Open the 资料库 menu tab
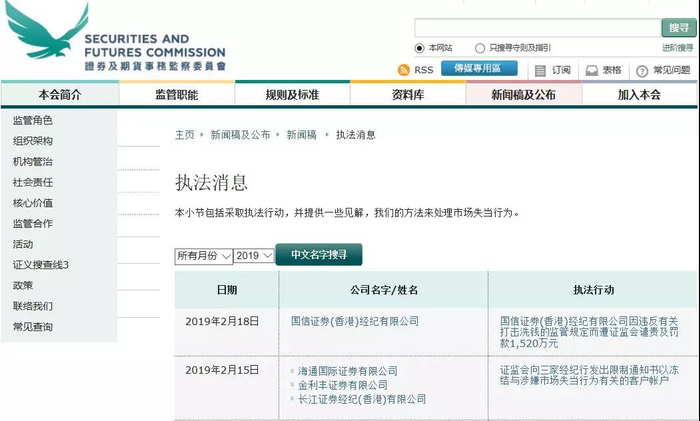This screenshot has width=700, height=421. [408, 95]
